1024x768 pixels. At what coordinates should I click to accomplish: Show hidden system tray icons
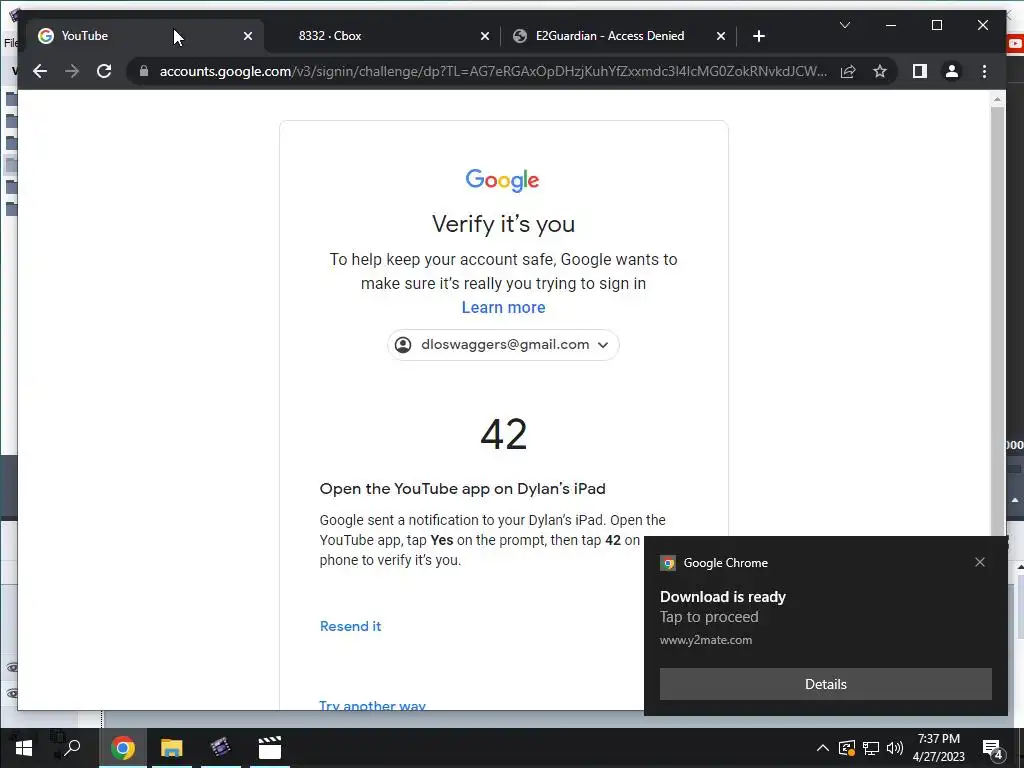pyautogui.click(x=823, y=748)
